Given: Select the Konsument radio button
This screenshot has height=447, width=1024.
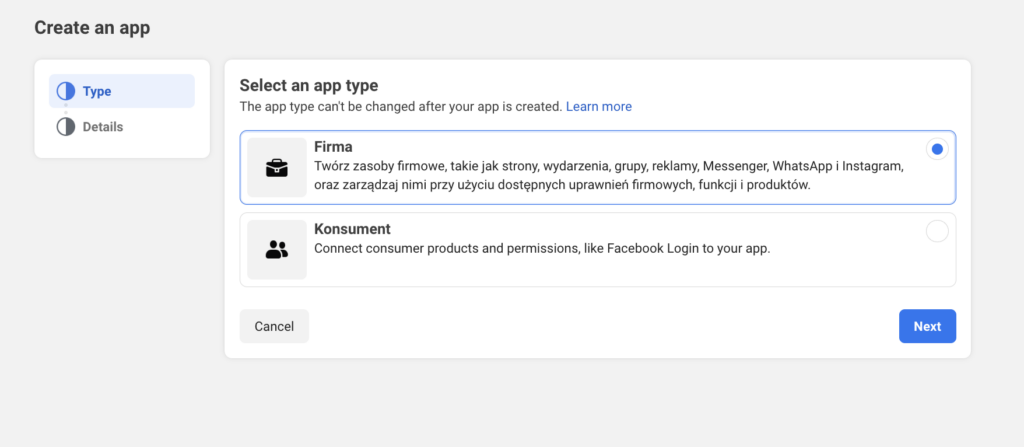Looking at the screenshot, I should point(936,231).
